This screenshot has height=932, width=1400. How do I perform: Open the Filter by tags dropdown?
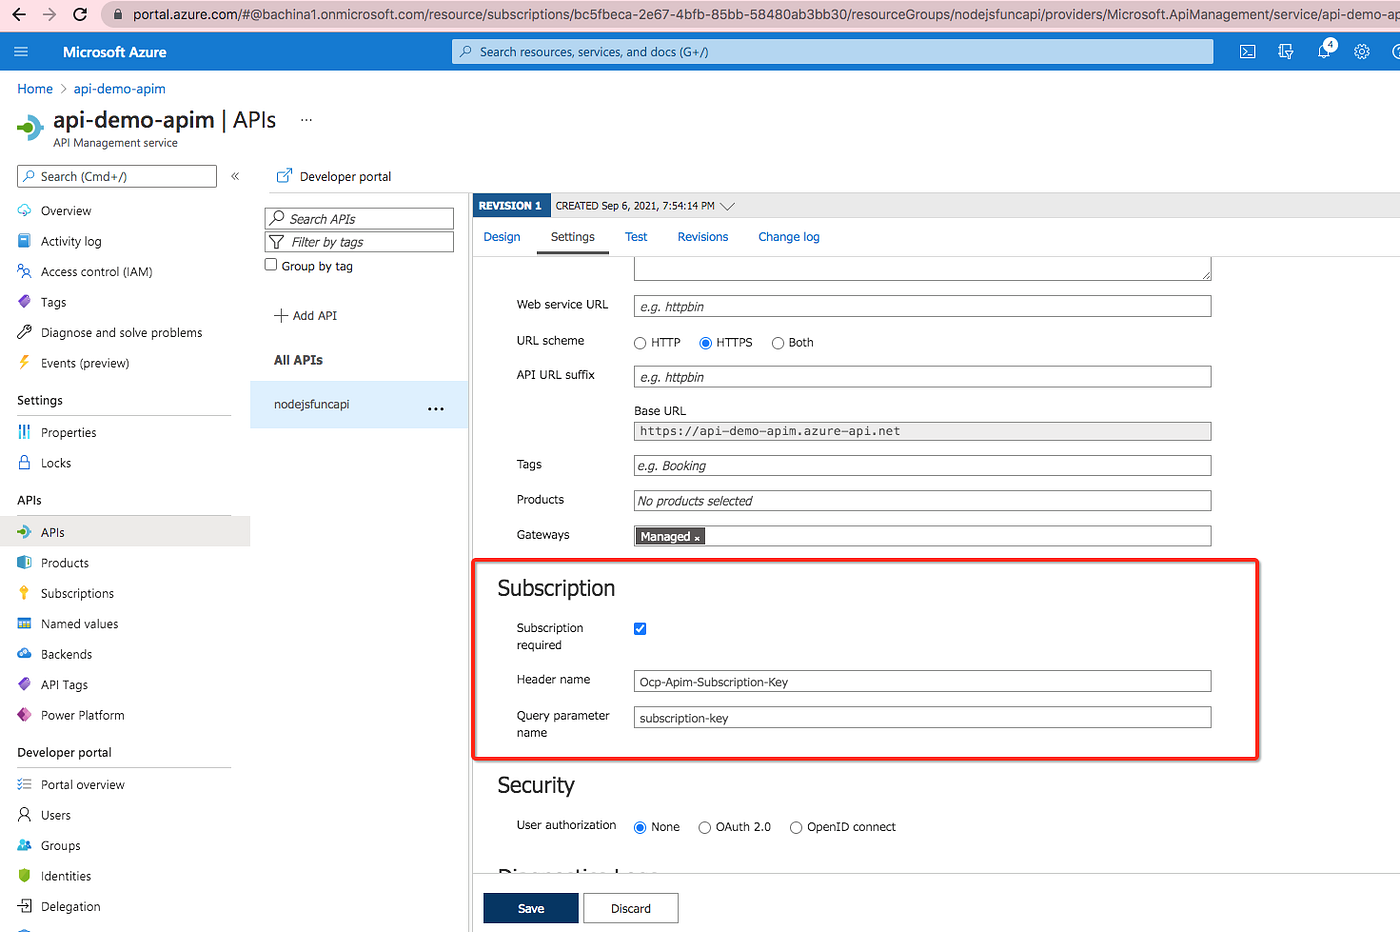[x=359, y=242]
